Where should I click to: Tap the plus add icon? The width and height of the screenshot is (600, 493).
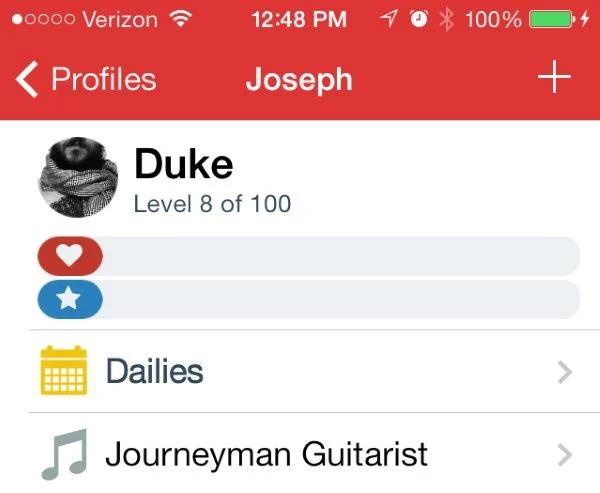553,79
